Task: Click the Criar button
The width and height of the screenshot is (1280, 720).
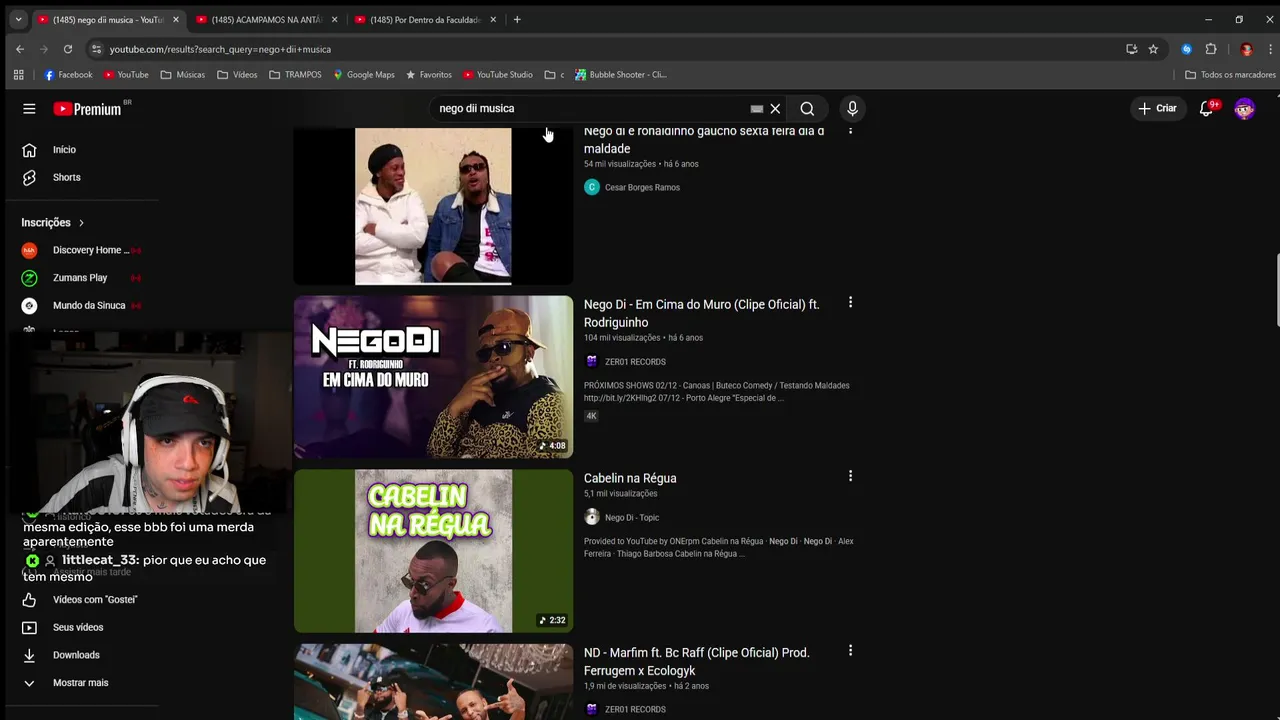Action: coord(1158,108)
